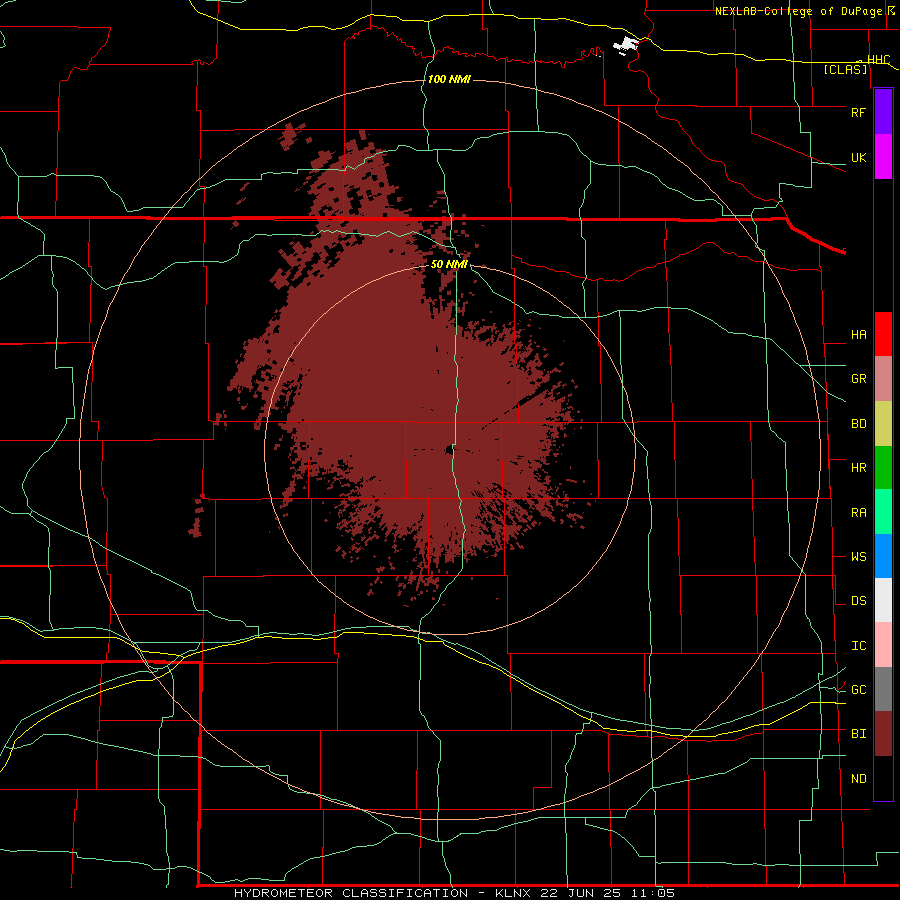This screenshot has width=900, height=900.
Task: Select the BI dark red legend swatch
Action: 883,734
